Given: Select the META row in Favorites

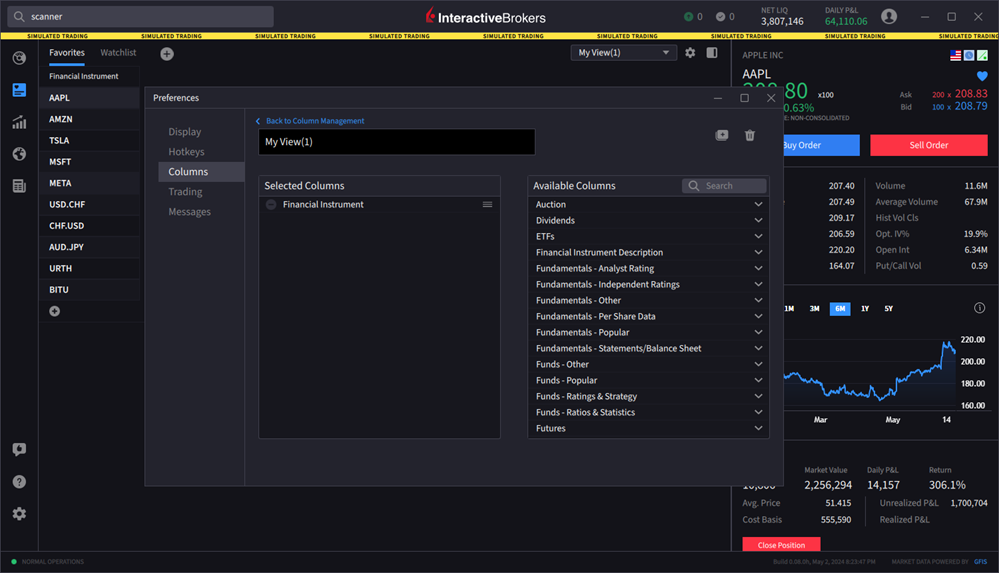Looking at the screenshot, I should pyautogui.click(x=89, y=184).
